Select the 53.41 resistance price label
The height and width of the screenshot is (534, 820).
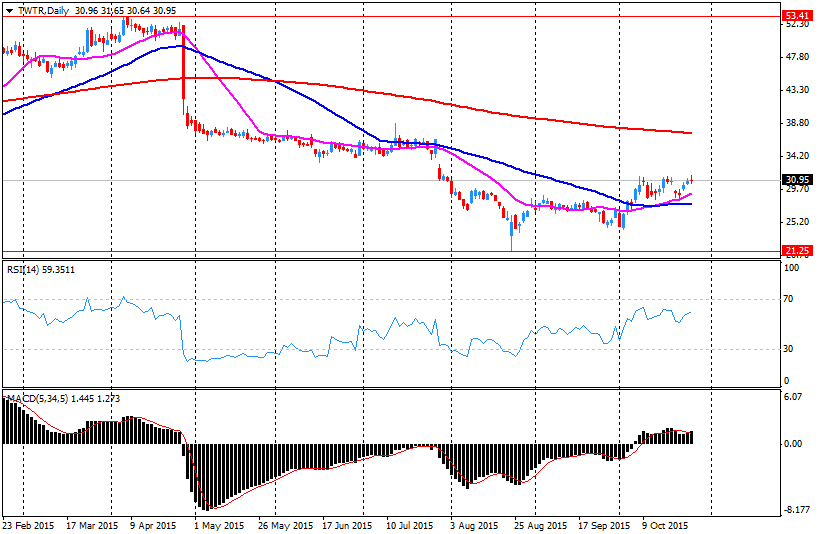click(797, 16)
